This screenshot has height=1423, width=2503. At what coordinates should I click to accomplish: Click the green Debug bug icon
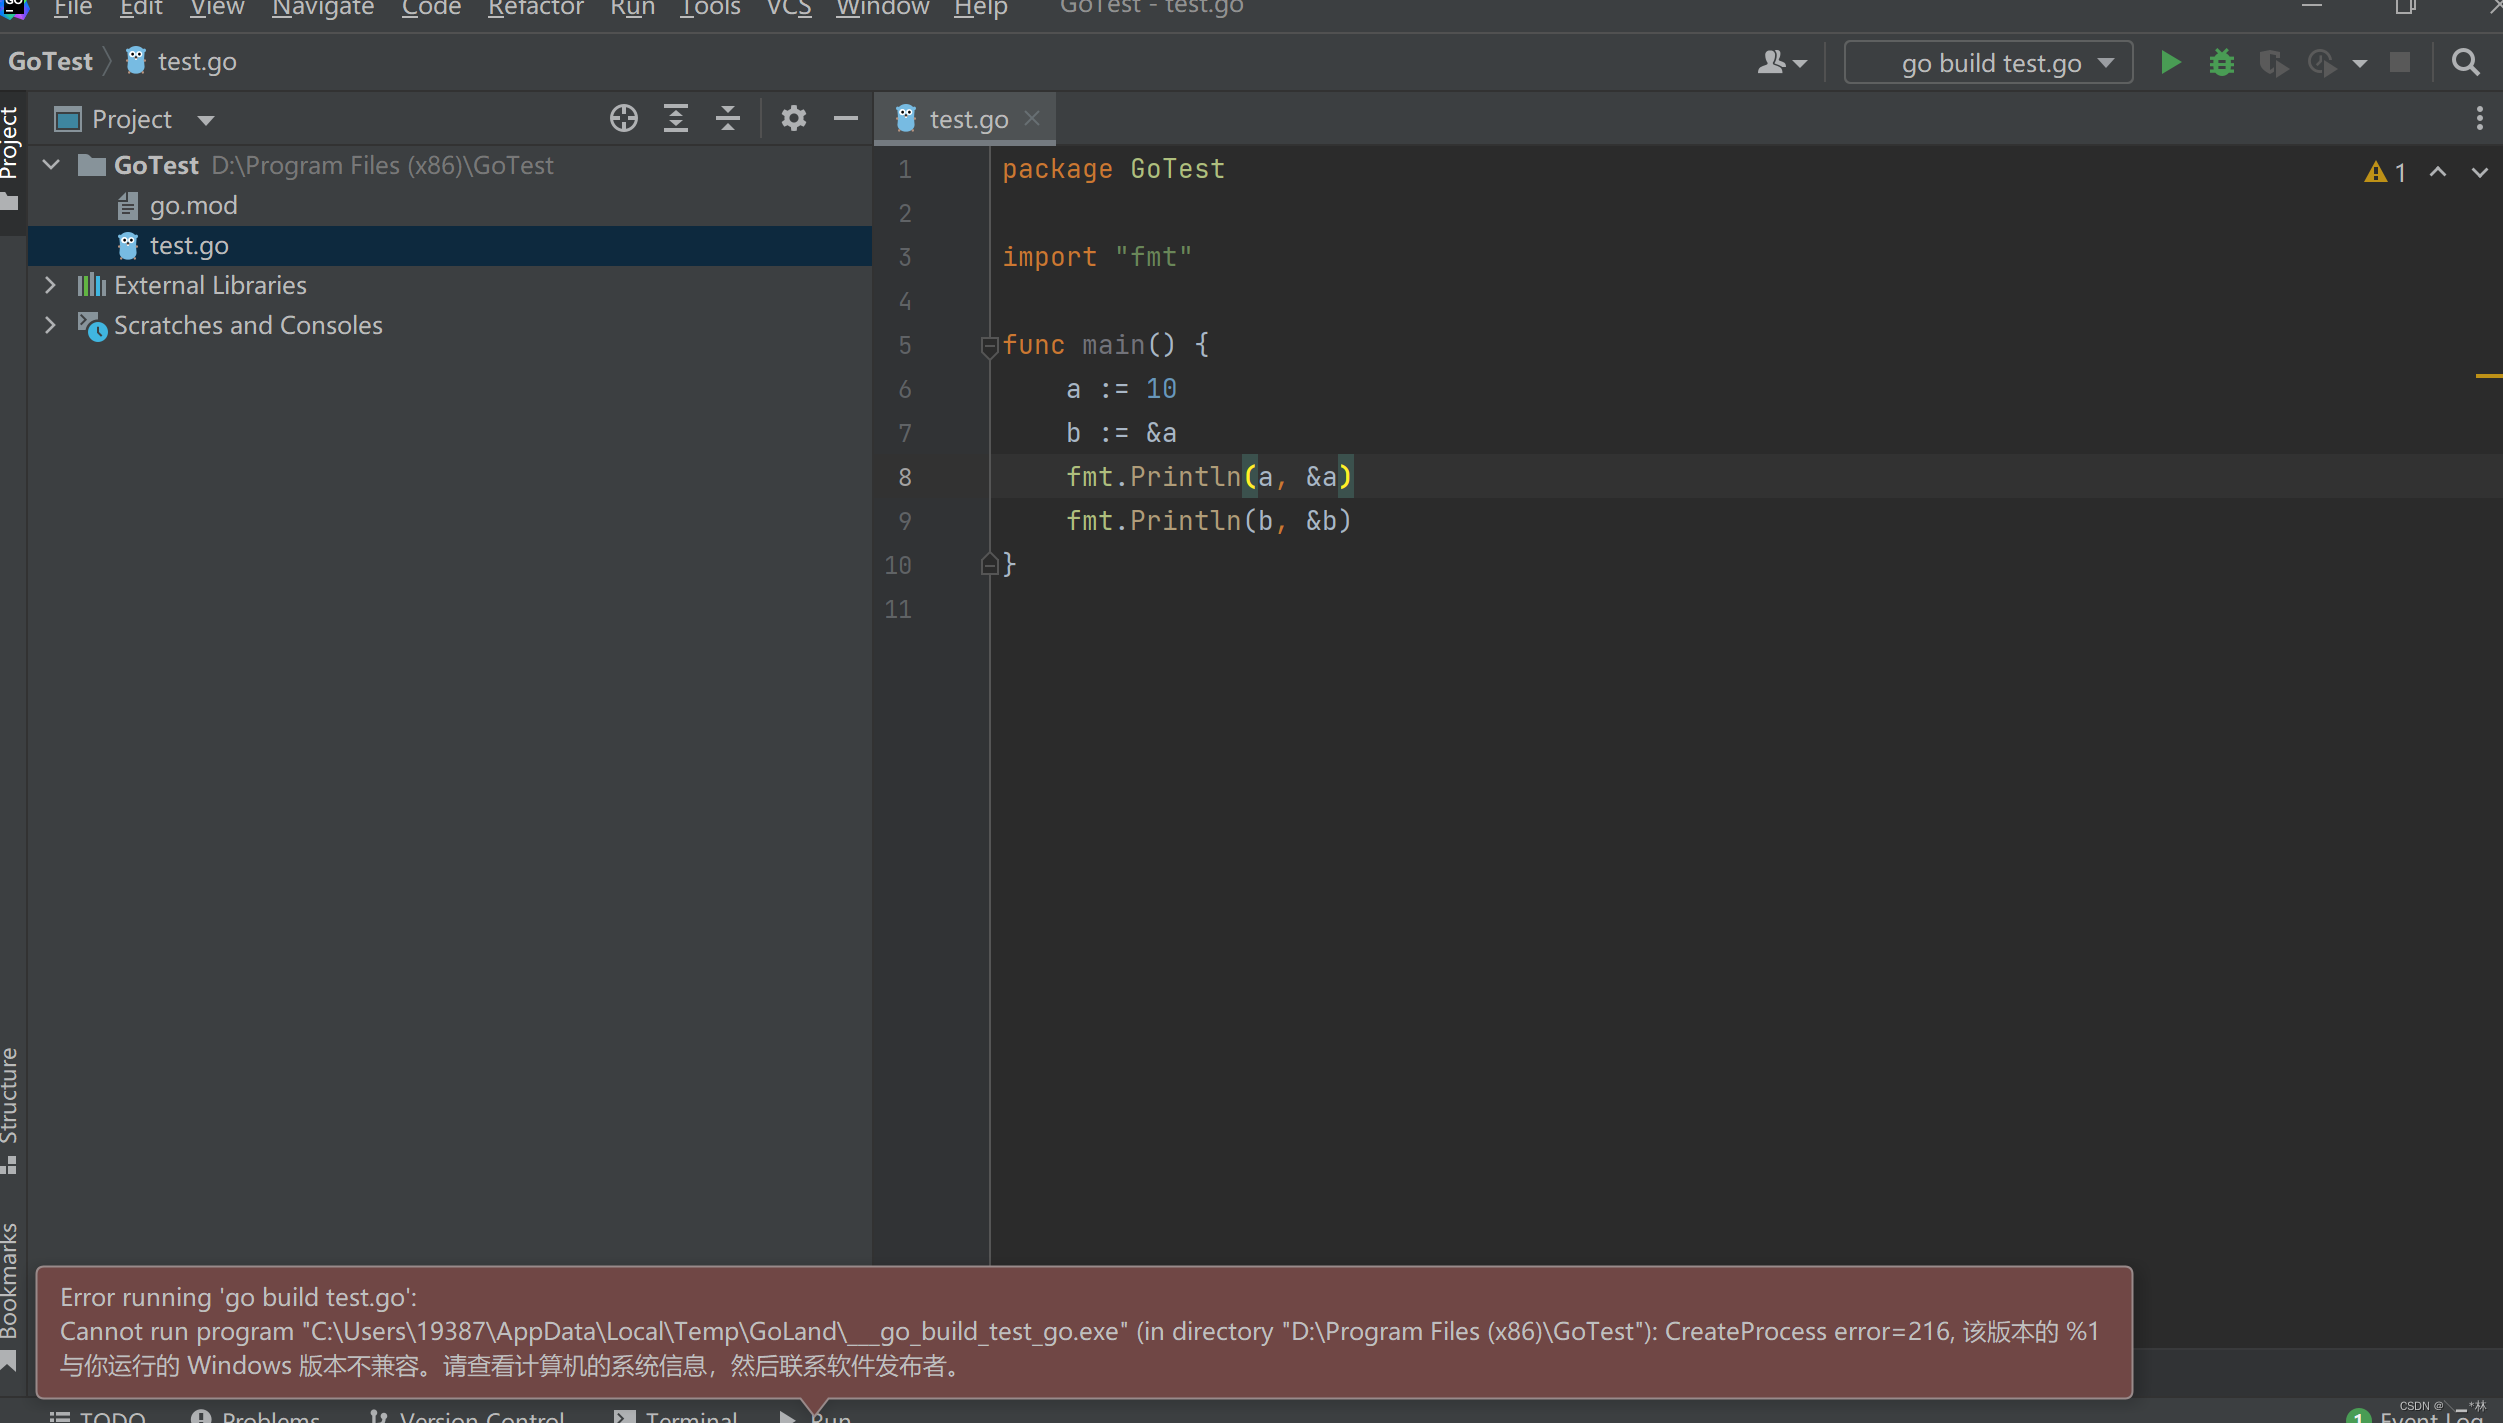click(2221, 63)
